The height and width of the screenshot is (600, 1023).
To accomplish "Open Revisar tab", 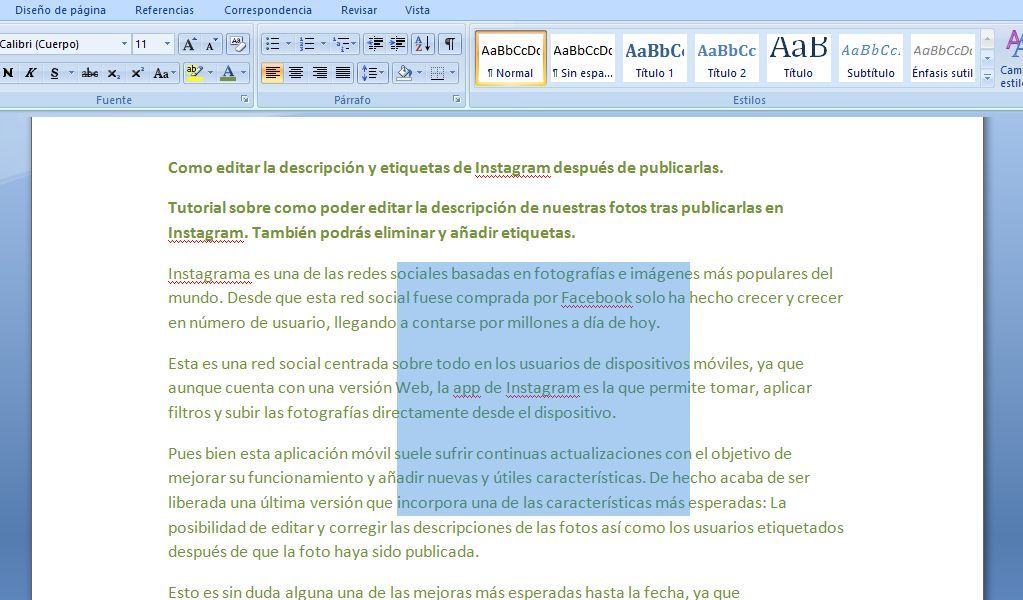I will pos(359,10).
